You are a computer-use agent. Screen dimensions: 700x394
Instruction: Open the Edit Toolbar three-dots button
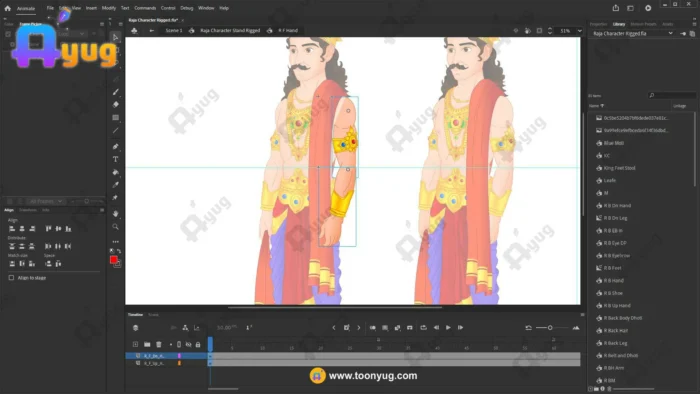coord(116,241)
